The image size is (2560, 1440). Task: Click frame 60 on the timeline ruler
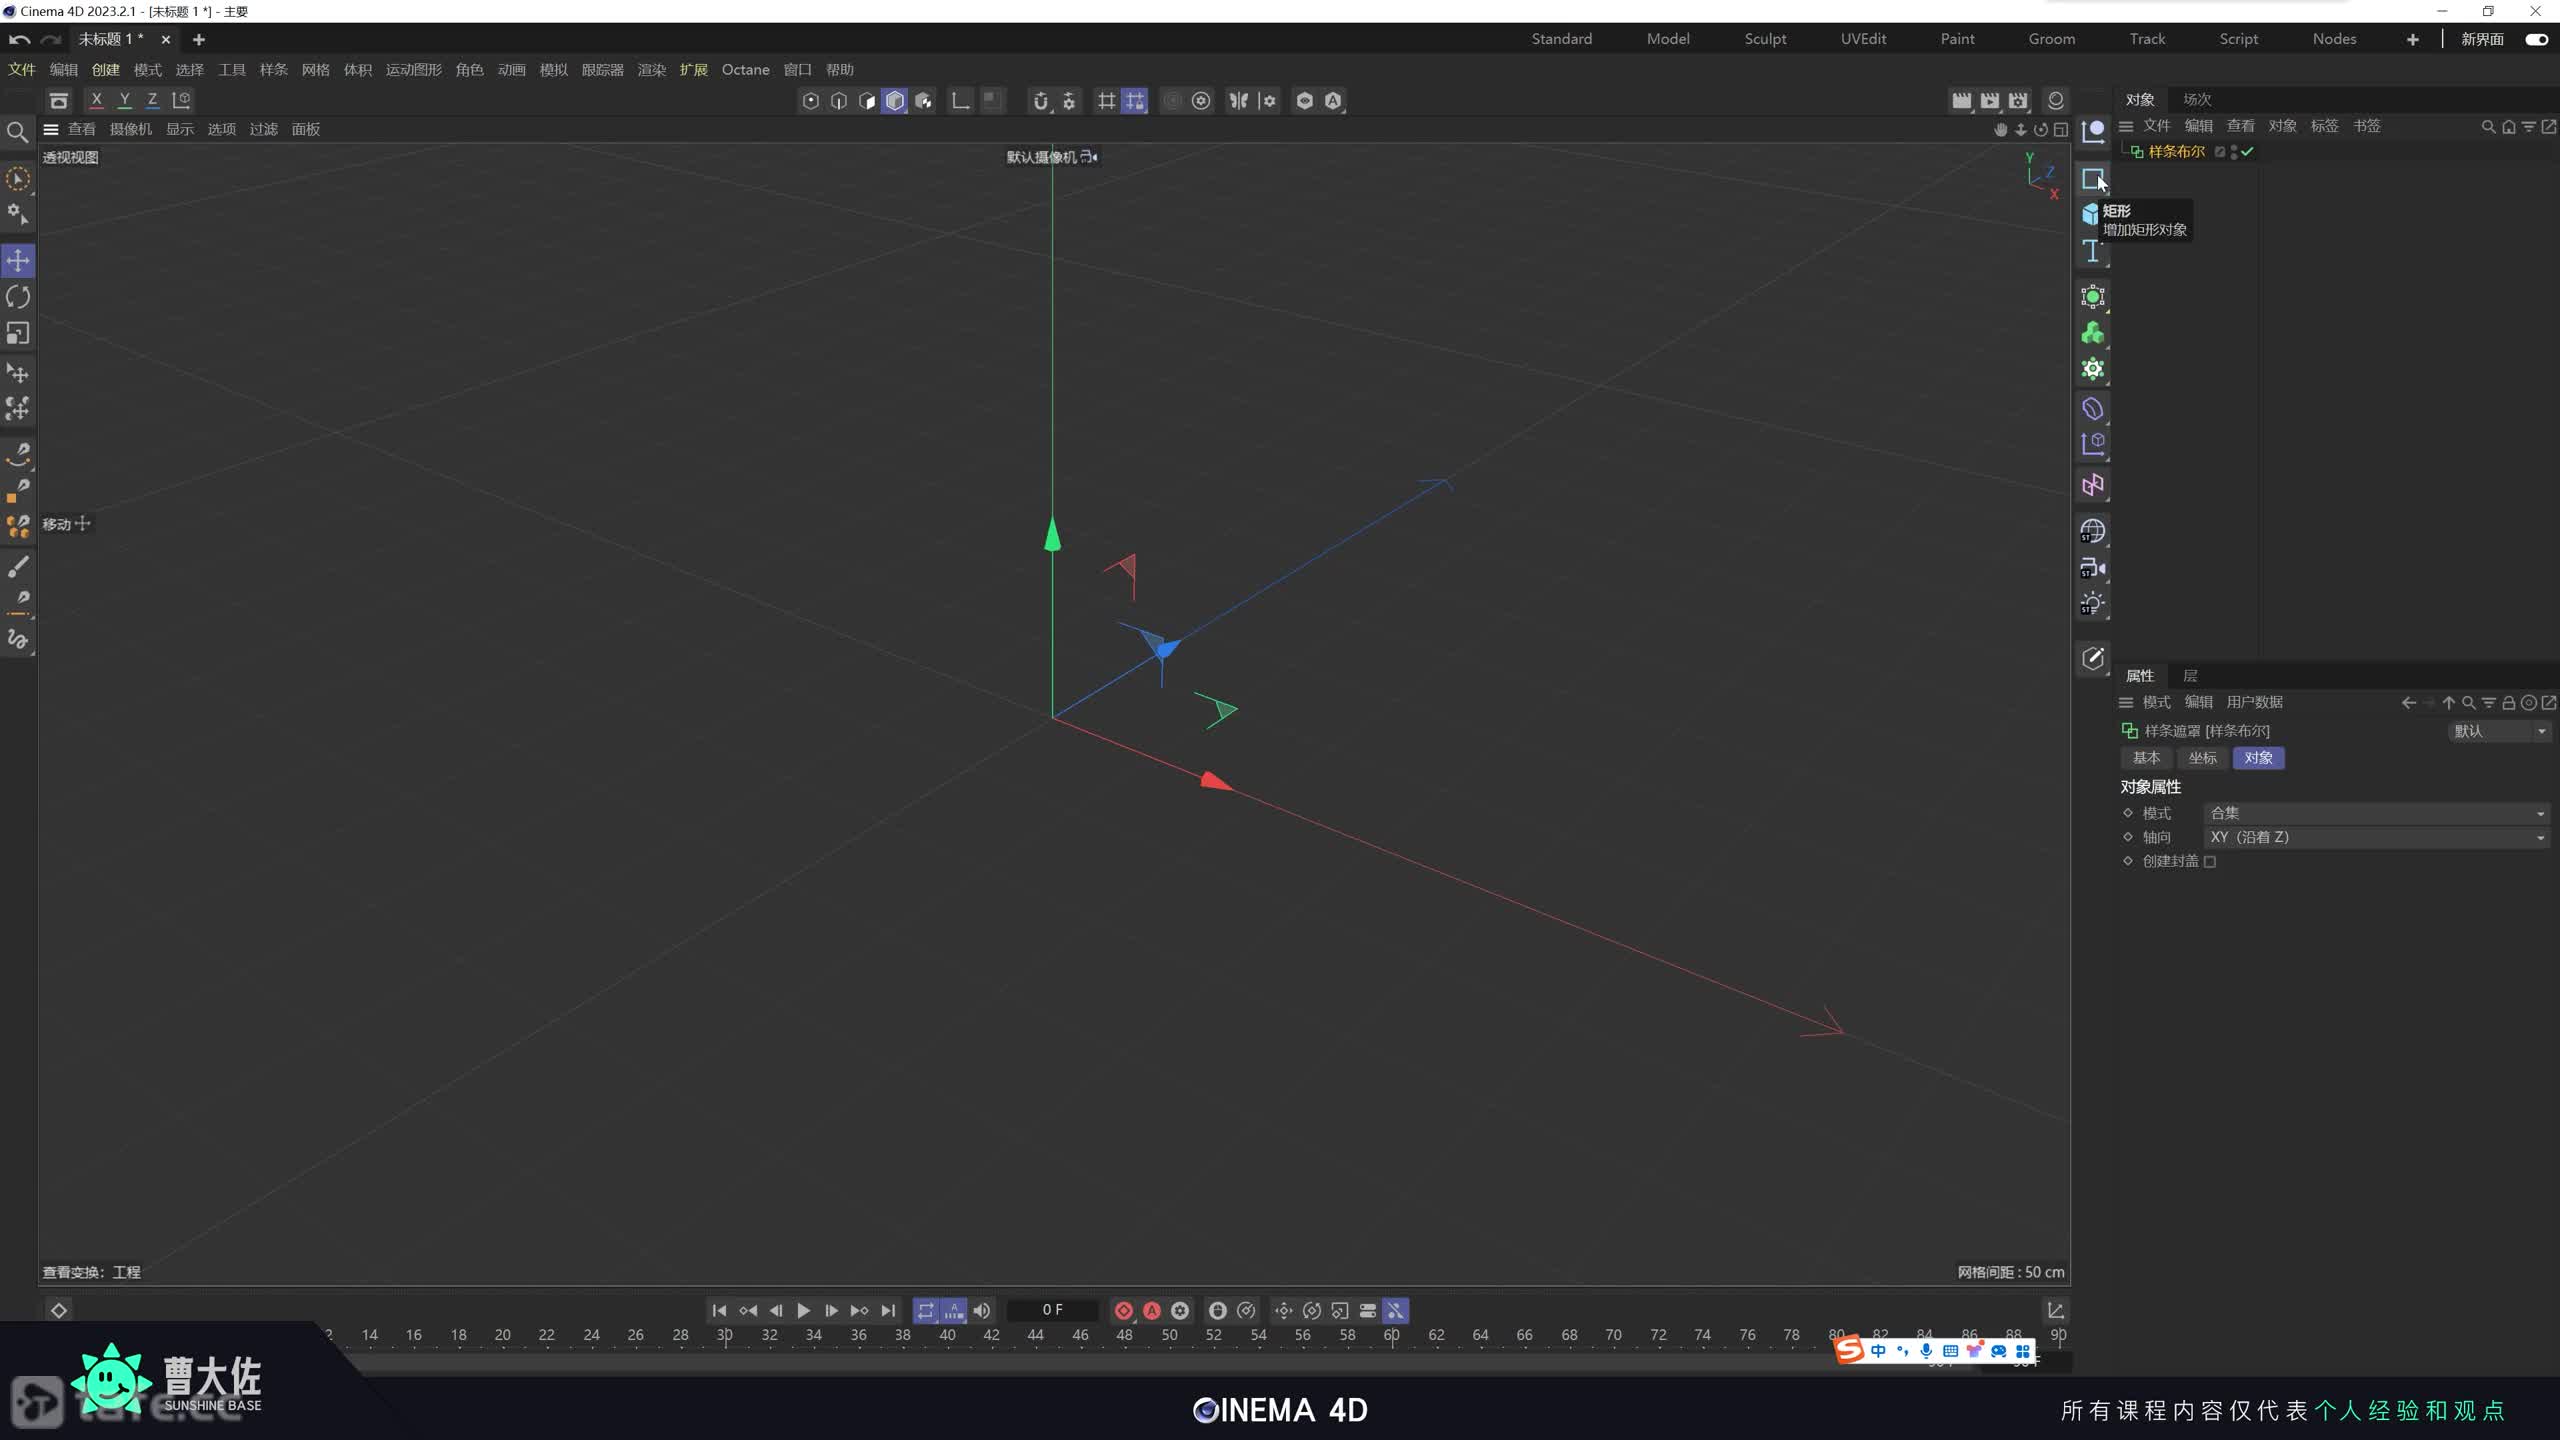pyautogui.click(x=1391, y=1335)
